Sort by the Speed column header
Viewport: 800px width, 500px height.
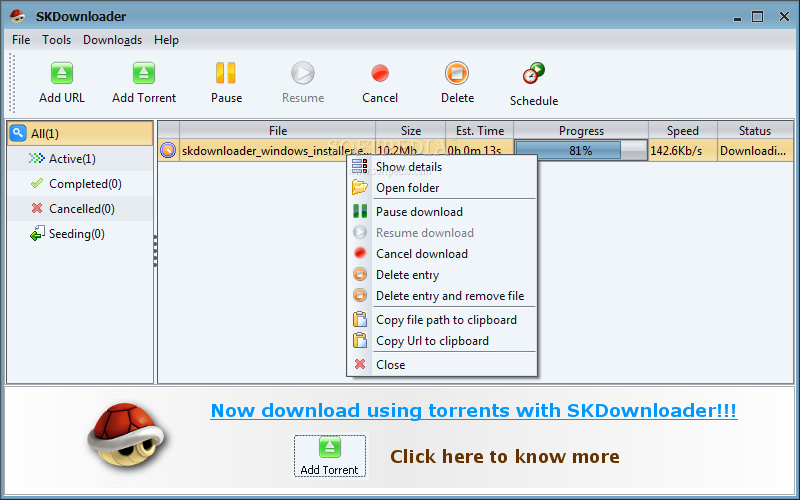(x=683, y=131)
